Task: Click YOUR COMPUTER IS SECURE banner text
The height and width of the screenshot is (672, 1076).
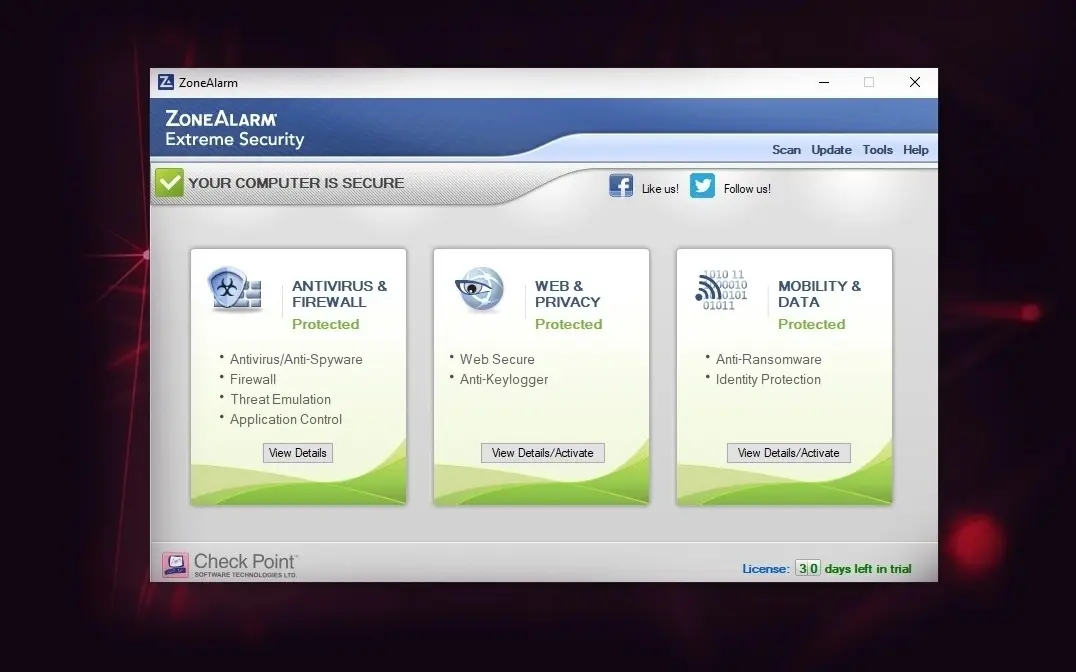Action: [296, 183]
